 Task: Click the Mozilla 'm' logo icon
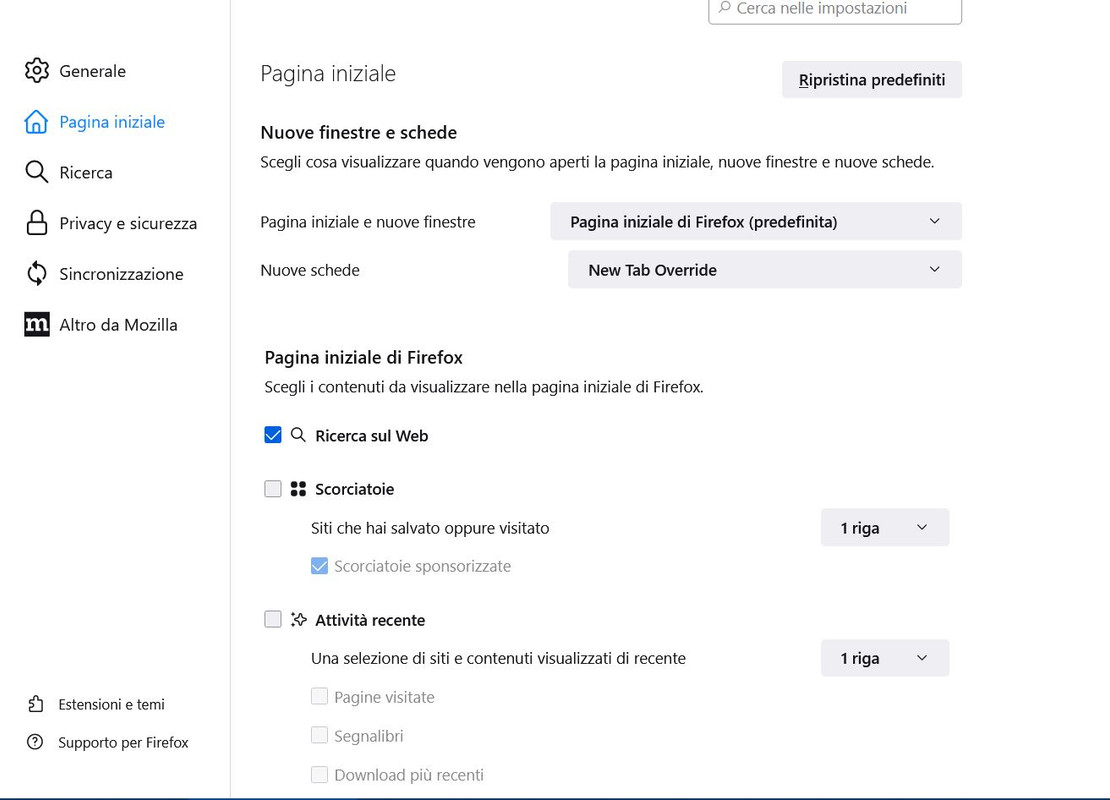click(x=37, y=324)
